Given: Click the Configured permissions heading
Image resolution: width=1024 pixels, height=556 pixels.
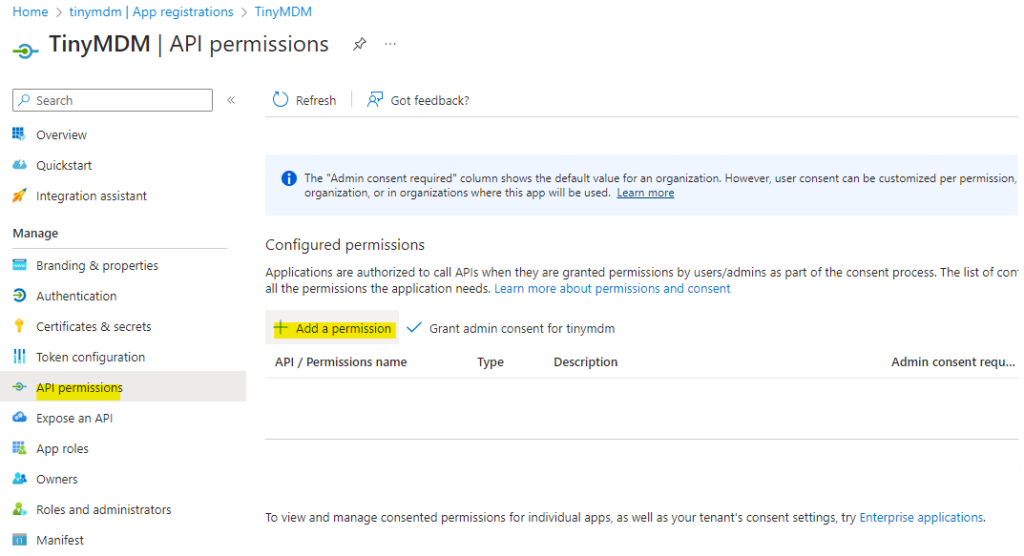Looking at the screenshot, I should pos(345,245).
